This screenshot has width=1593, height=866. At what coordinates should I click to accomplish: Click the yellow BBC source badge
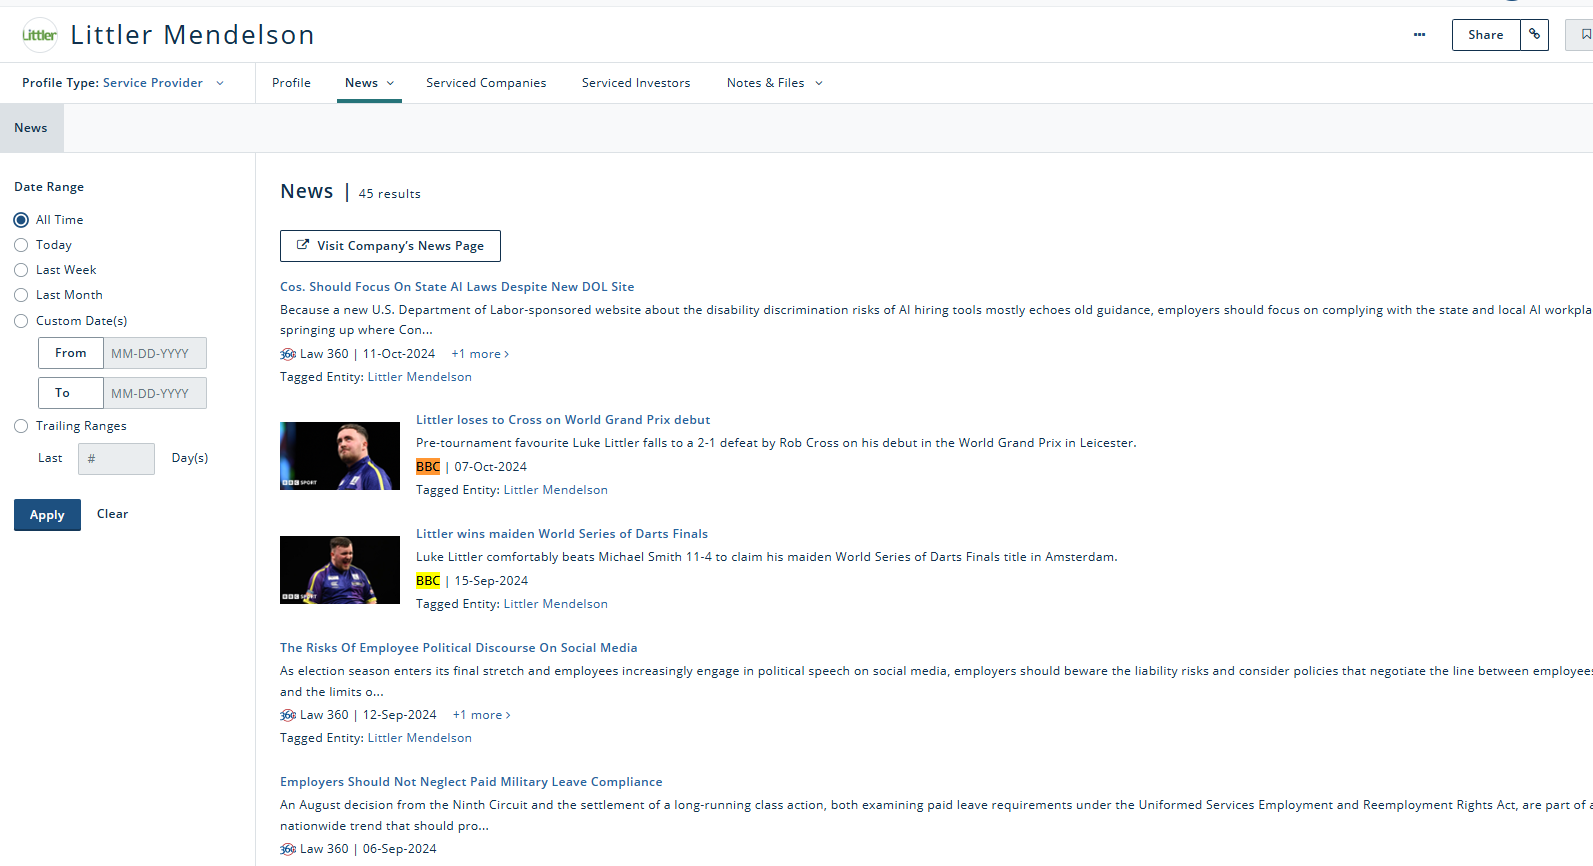coord(428,581)
